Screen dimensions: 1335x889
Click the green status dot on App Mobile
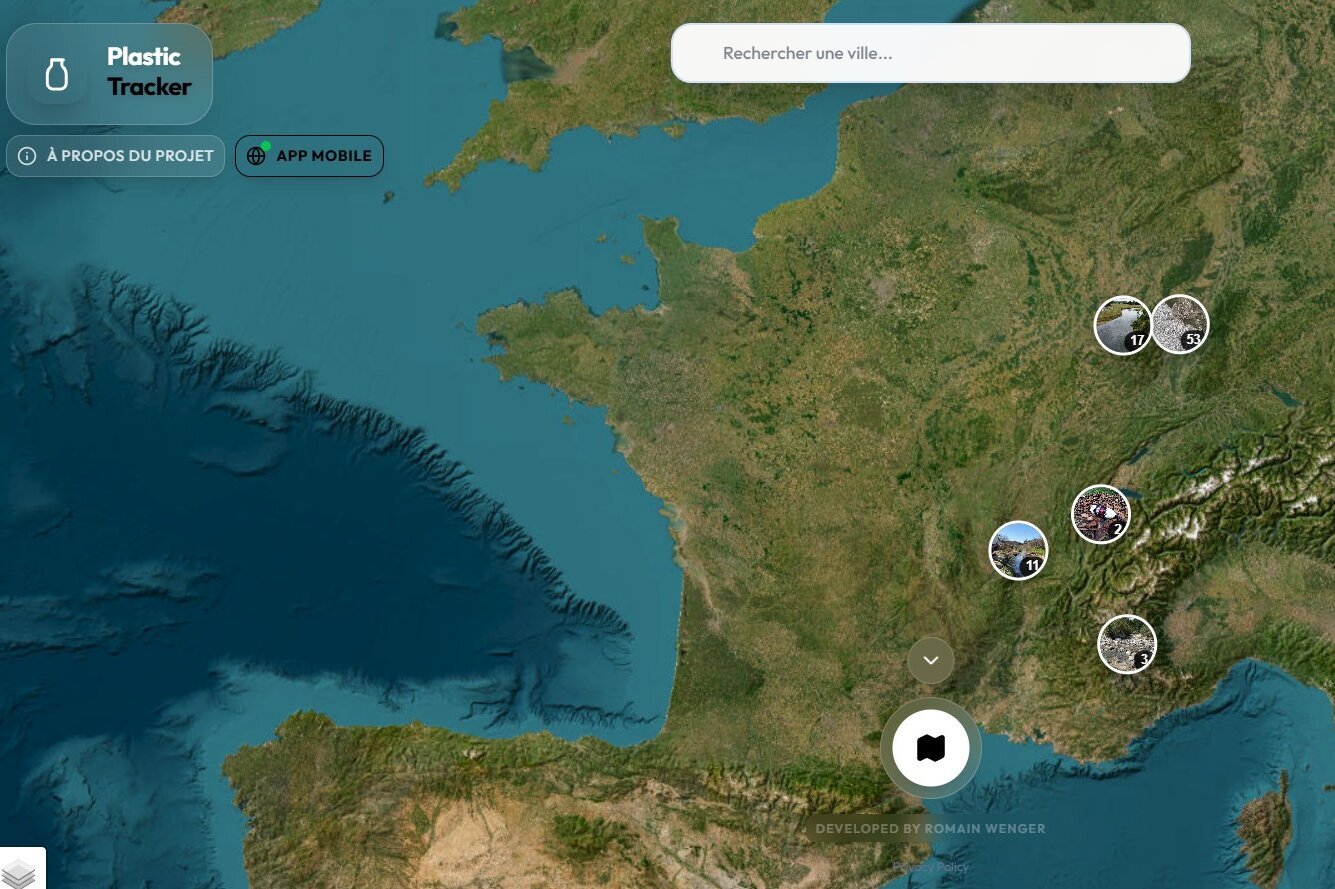click(266, 146)
